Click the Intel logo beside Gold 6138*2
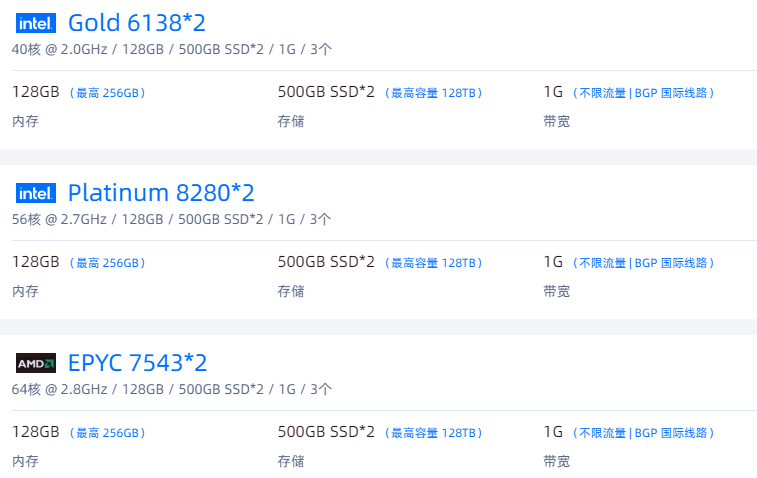757x478 pixels. click(x=36, y=23)
